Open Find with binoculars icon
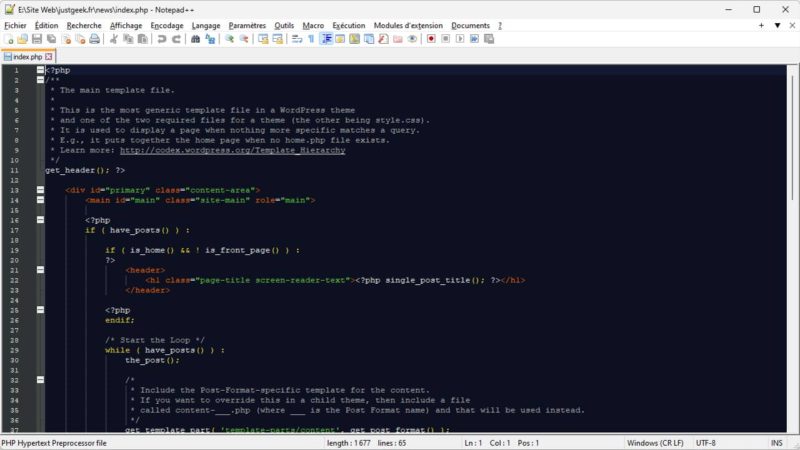The image size is (800, 450). (x=195, y=39)
